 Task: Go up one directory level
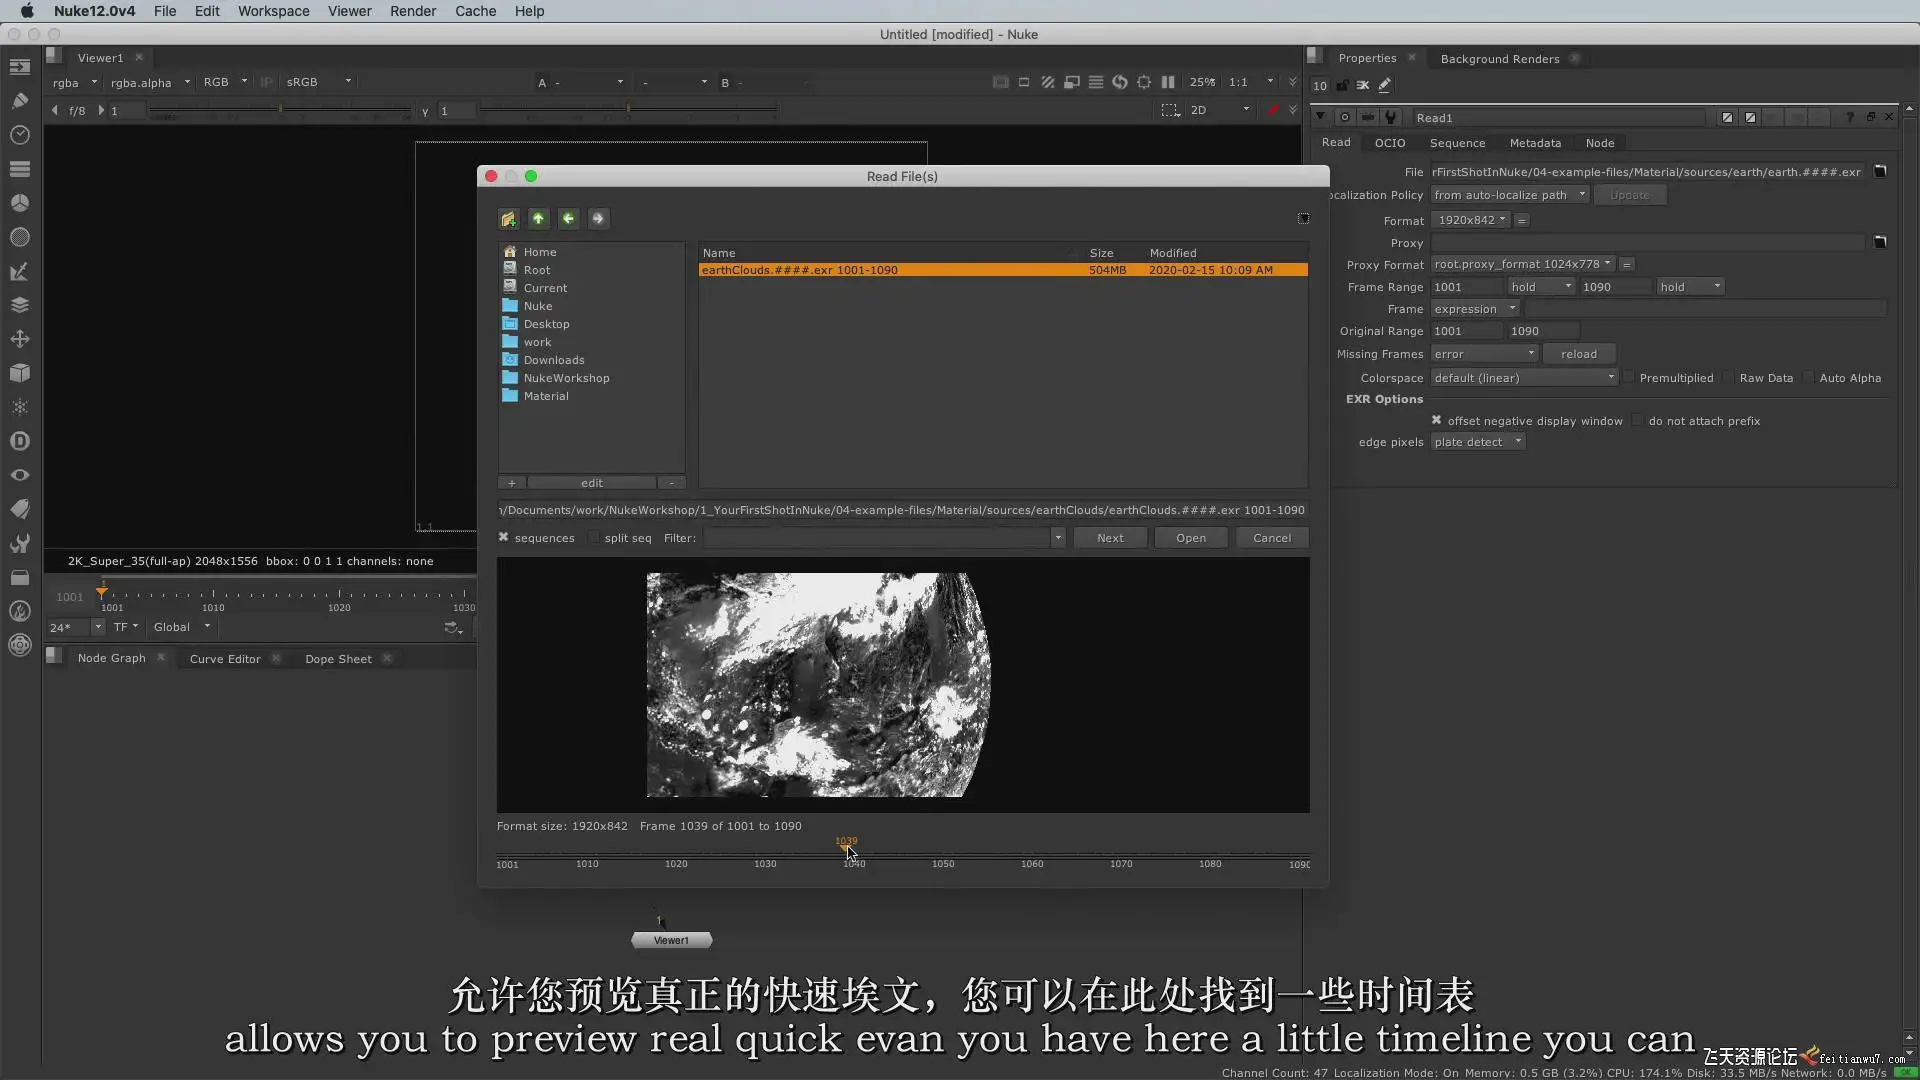[x=538, y=218]
